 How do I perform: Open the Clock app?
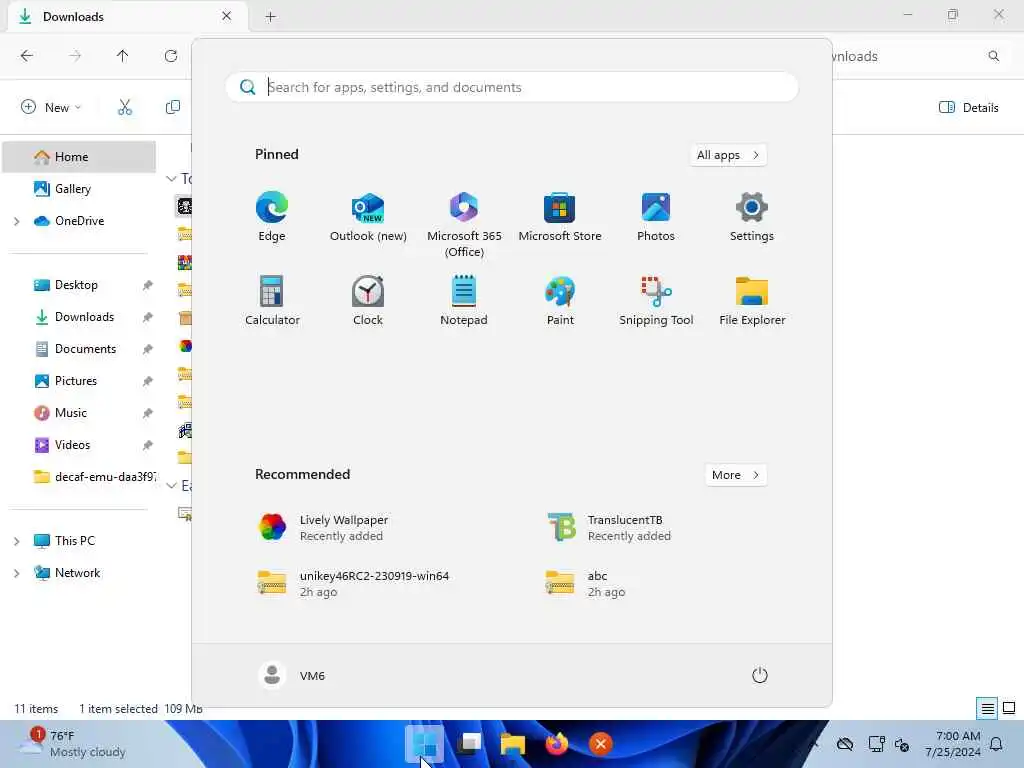coord(368,301)
